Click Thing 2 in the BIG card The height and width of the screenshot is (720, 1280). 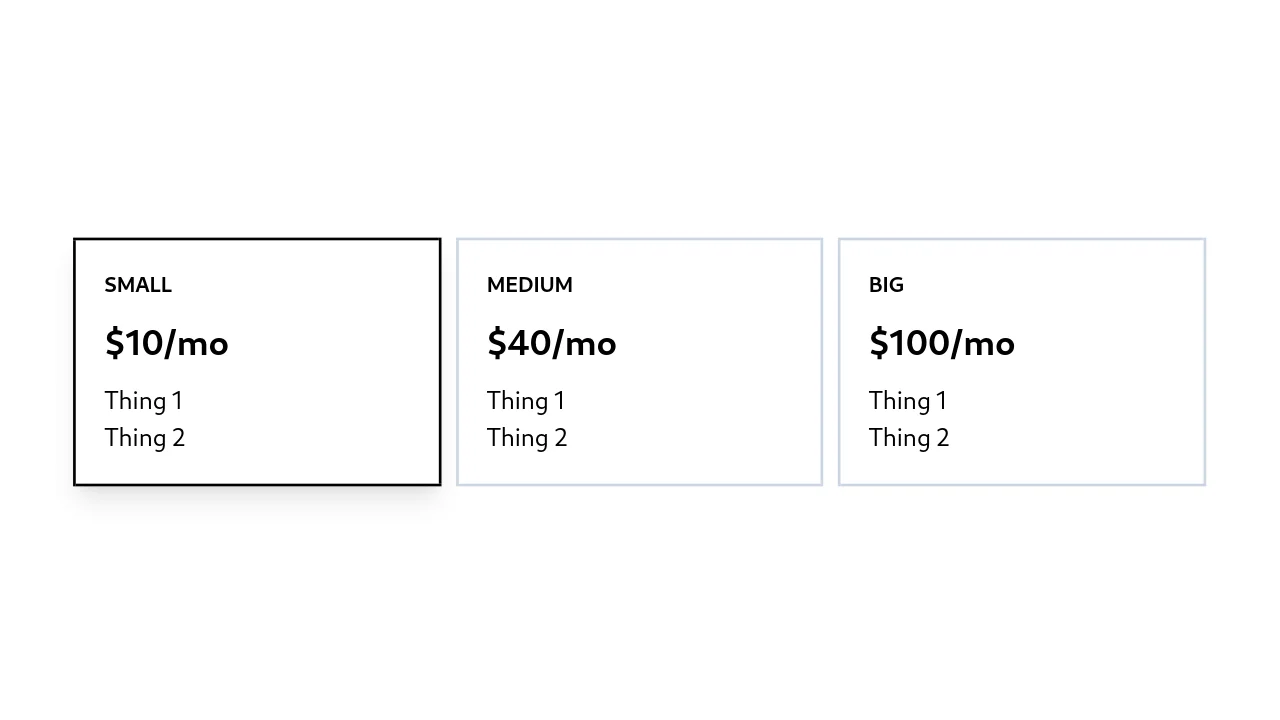(909, 437)
